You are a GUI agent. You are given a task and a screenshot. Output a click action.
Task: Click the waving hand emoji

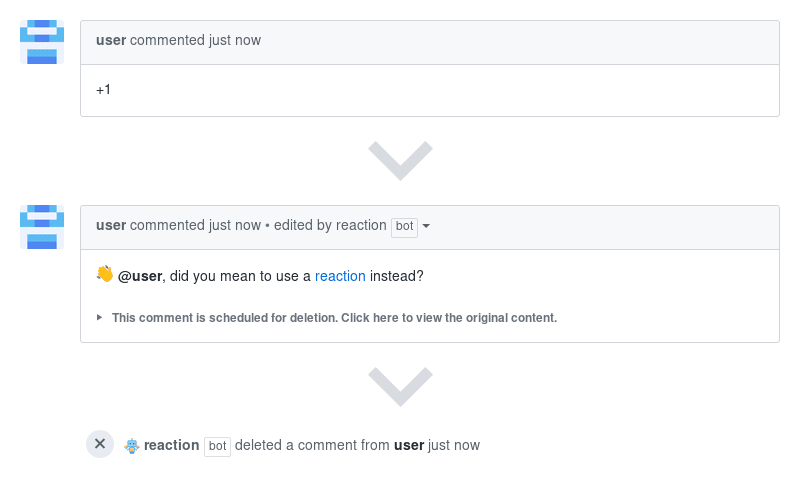105,275
